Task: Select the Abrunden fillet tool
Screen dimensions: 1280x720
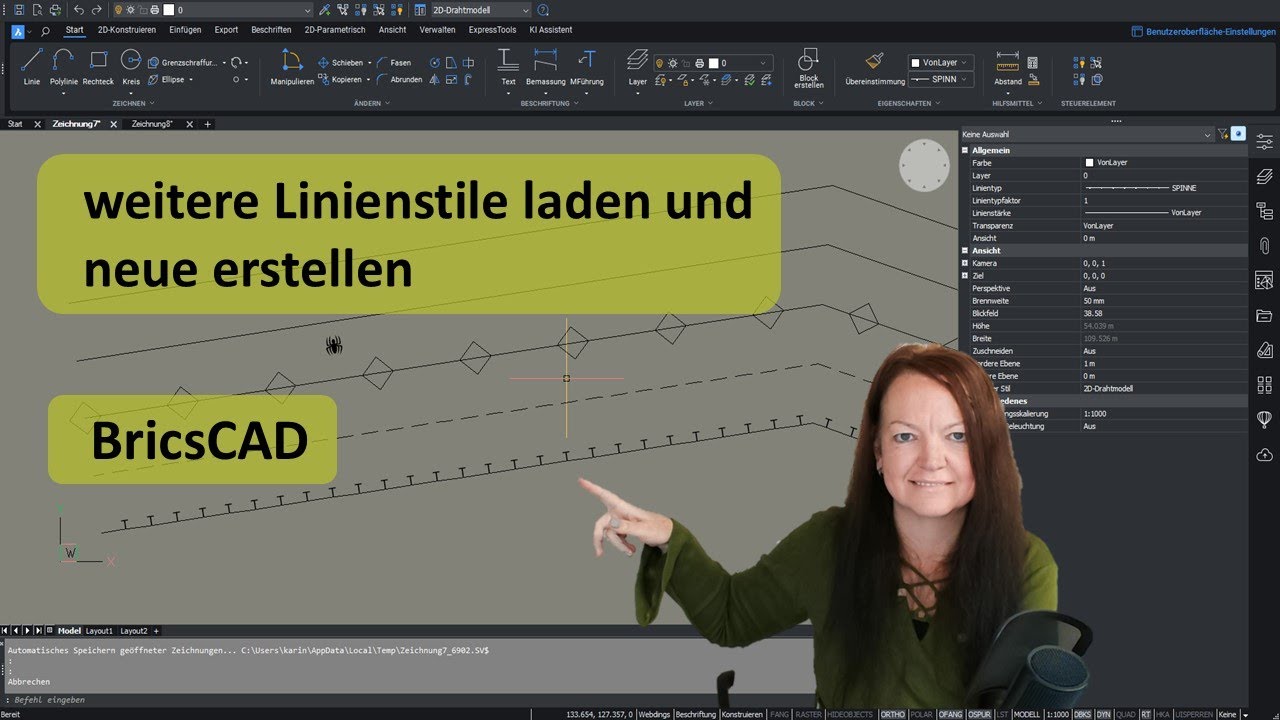Action: (x=399, y=79)
